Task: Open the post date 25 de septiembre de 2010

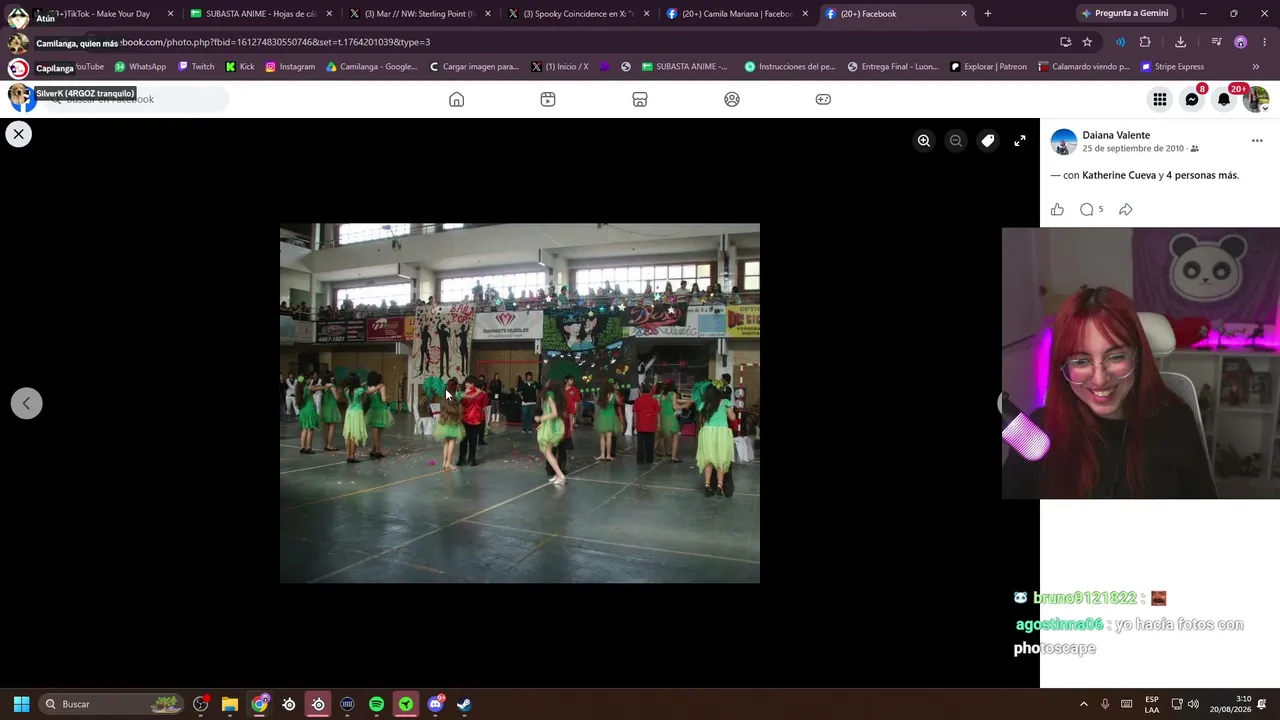Action: (1133, 149)
